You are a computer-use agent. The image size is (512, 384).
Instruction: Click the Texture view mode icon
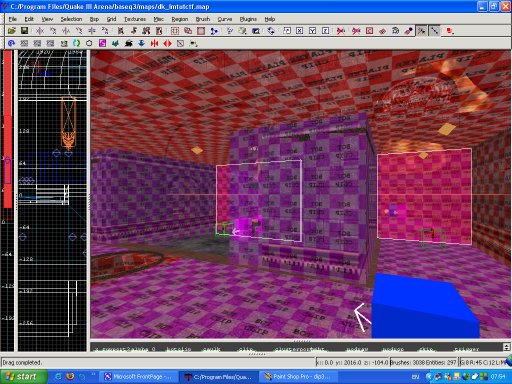pyautogui.click(x=243, y=31)
